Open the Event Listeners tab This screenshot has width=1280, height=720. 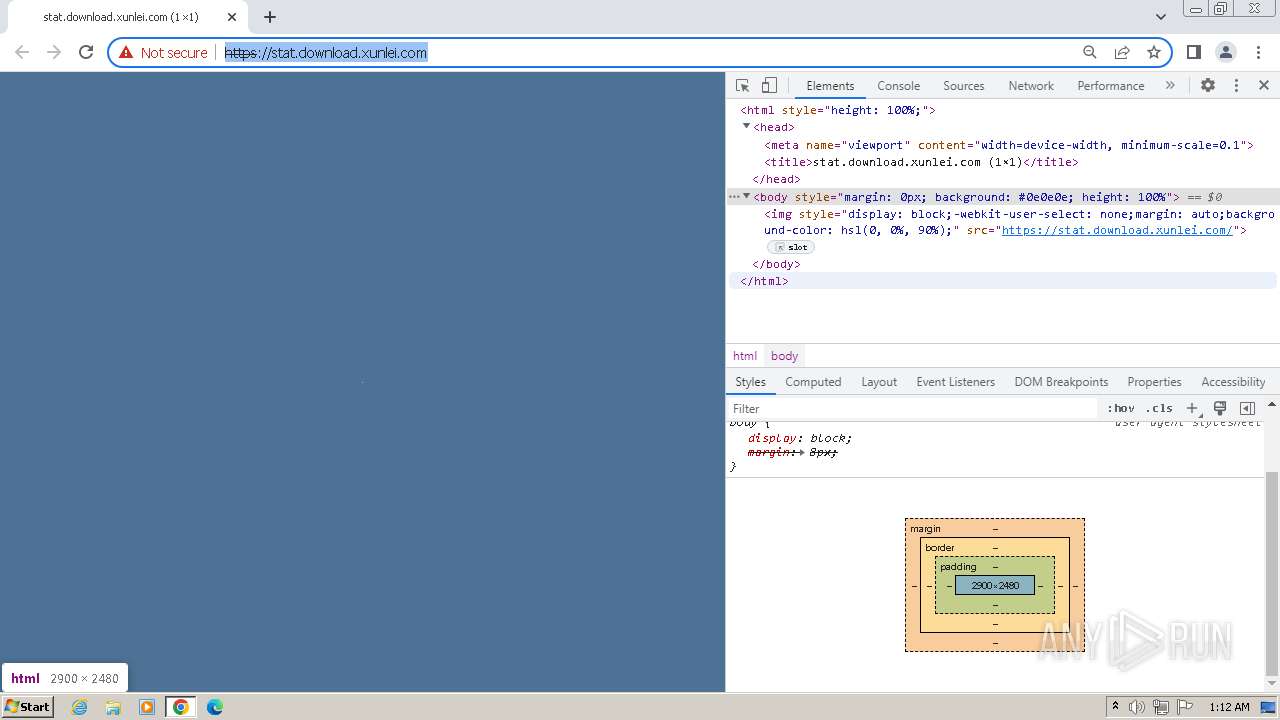point(955,382)
